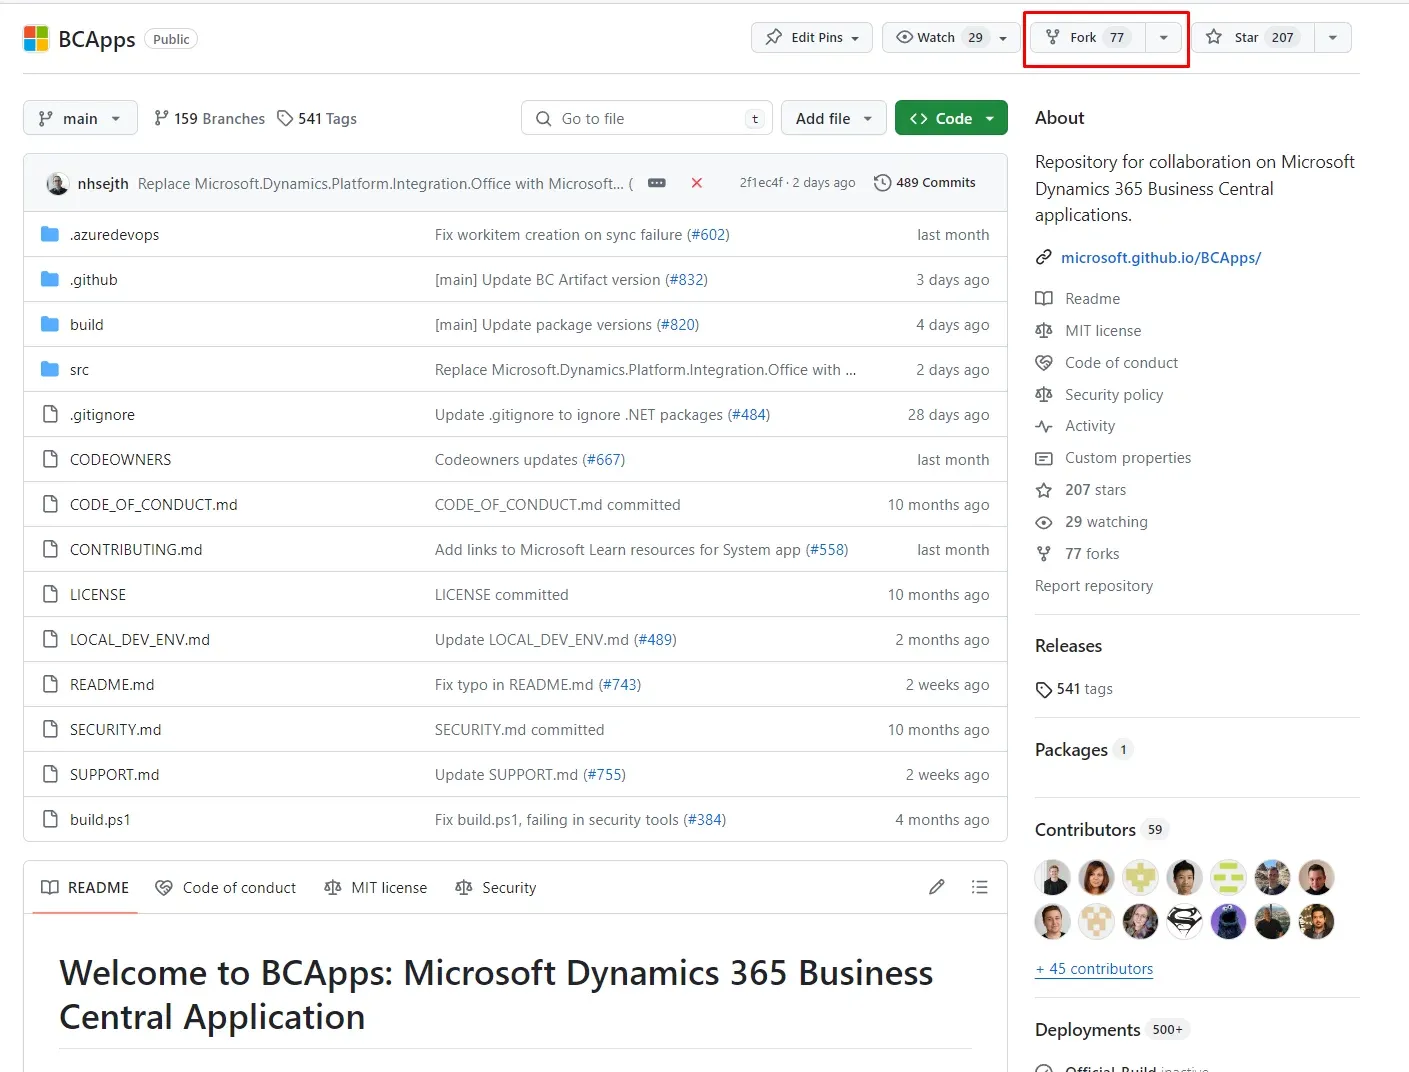Open the 159 Branches link
This screenshot has height=1072, width=1409.
pyautogui.click(x=209, y=118)
